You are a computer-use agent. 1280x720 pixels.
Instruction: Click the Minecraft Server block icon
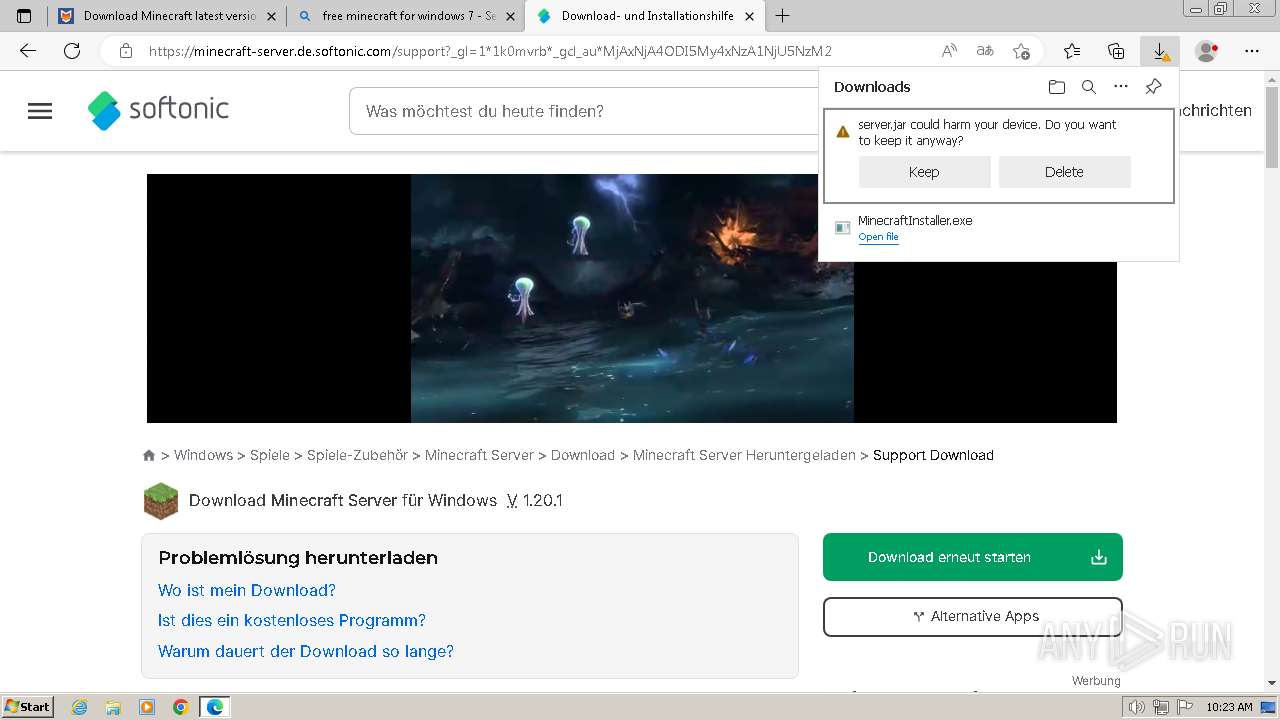coord(161,501)
